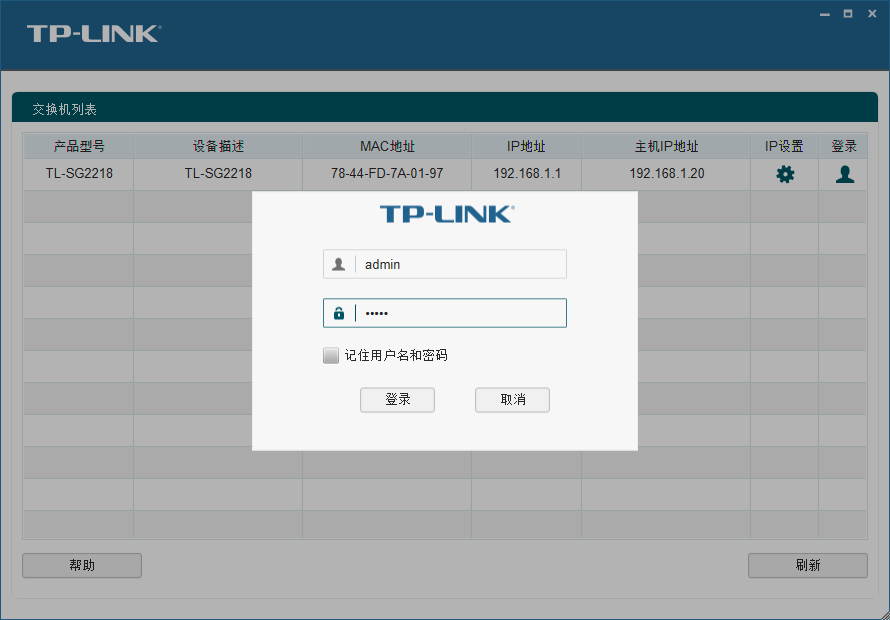Select host IP 192.168.1.20 cell
The height and width of the screenshot is (620, 890).
(666, 174)
